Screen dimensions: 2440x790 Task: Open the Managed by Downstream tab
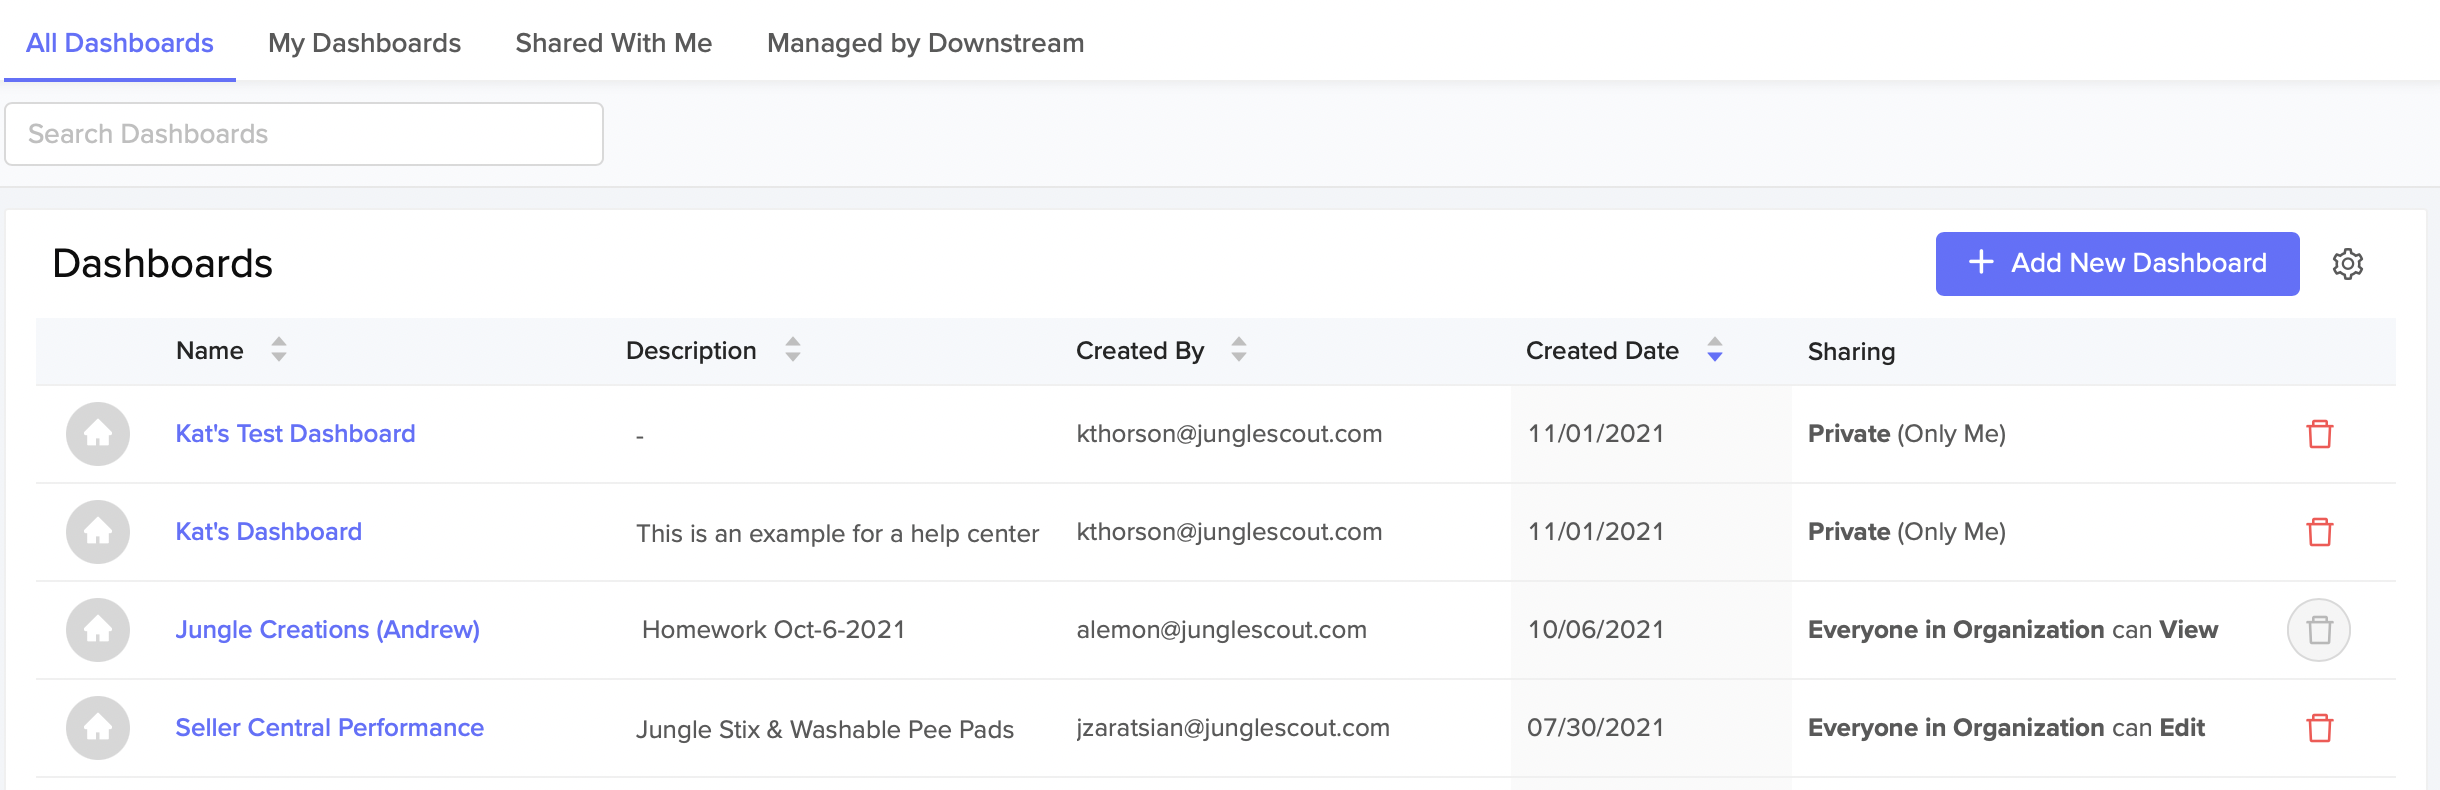click(925, 43)
